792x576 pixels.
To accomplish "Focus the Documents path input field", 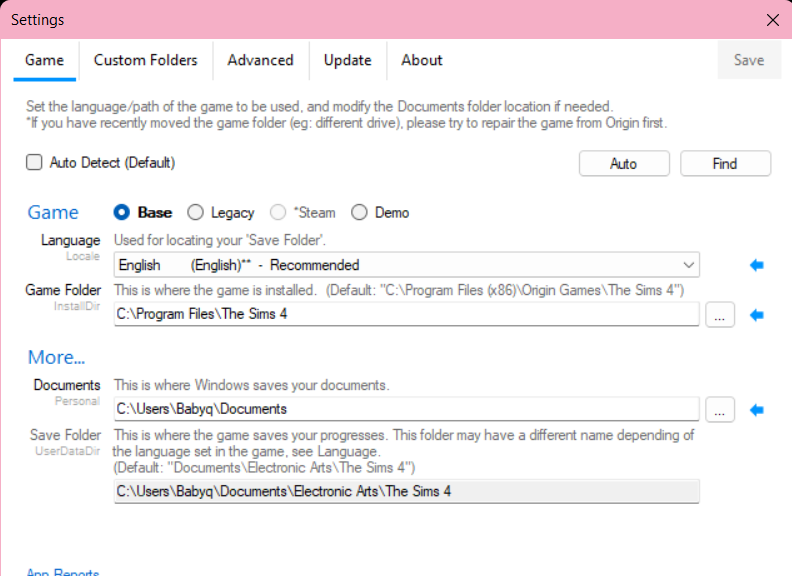I will point(407,409).
